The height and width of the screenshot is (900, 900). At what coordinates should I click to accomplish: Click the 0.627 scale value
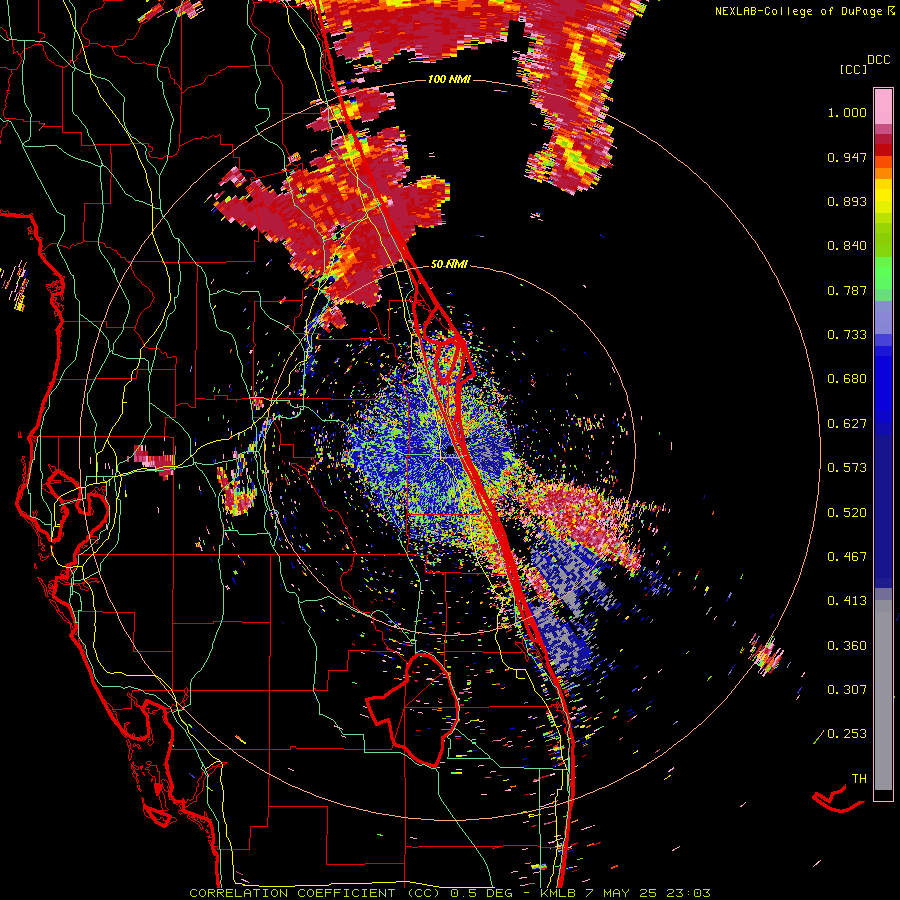(x=847, y=424)
